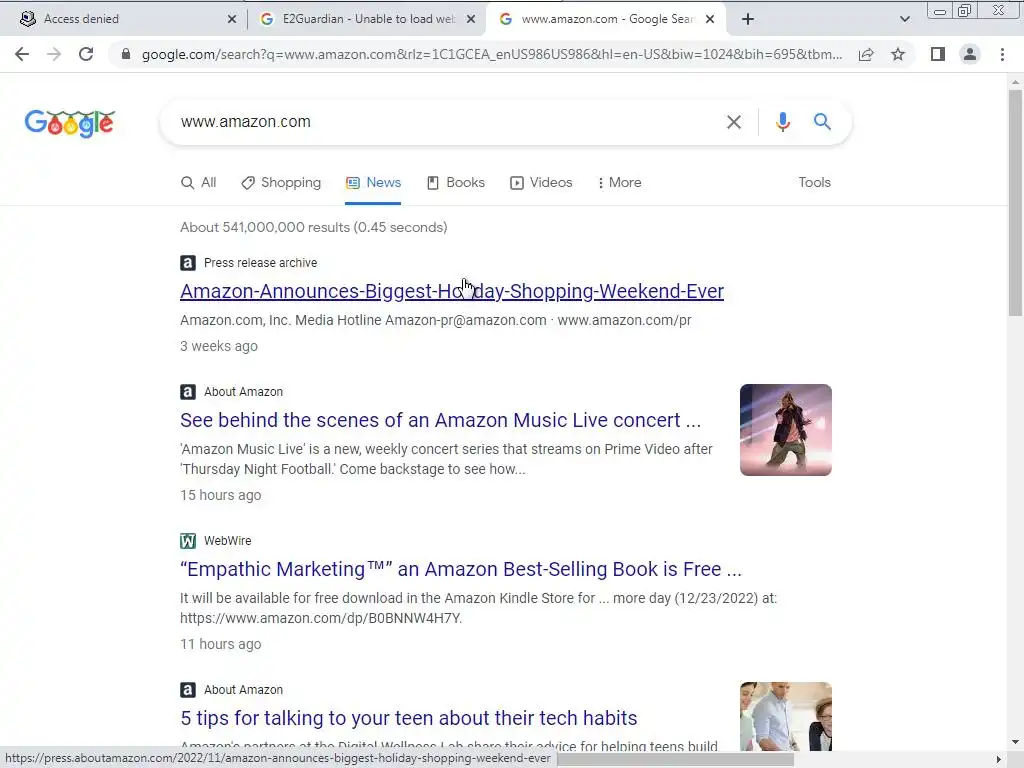Open the Biggest Holiday Shopping Weekend article

tap(452, 291)
